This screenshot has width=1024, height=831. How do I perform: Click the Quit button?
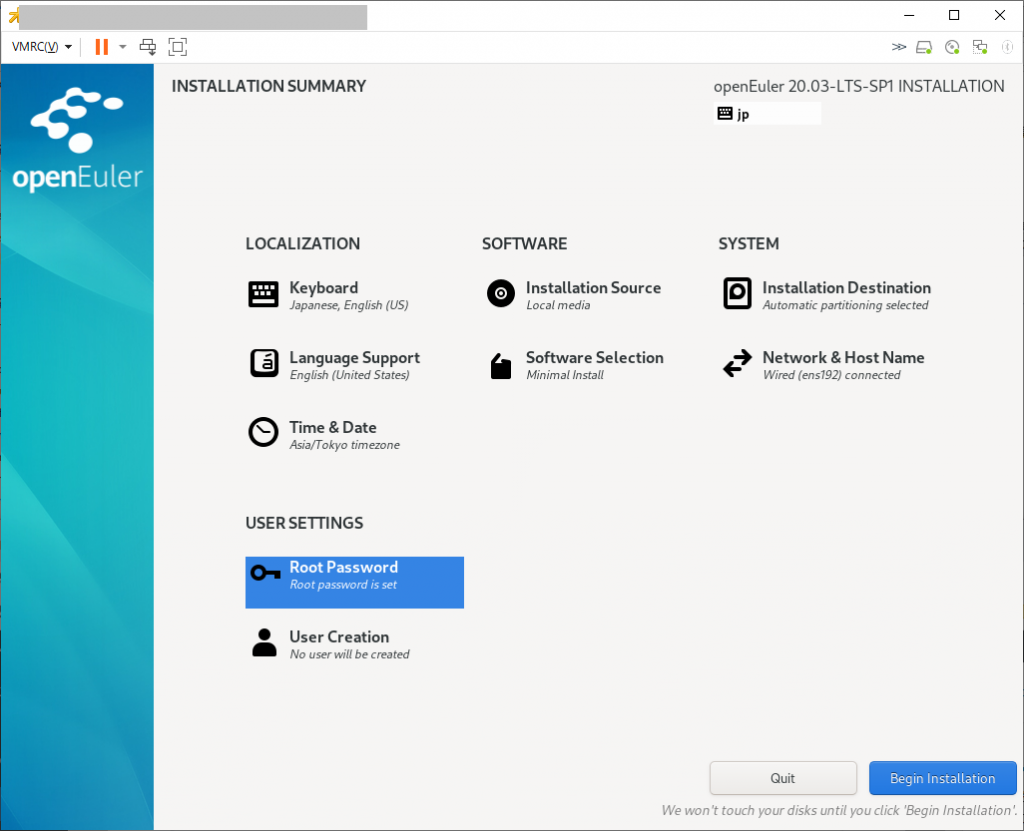pos(782,777)
